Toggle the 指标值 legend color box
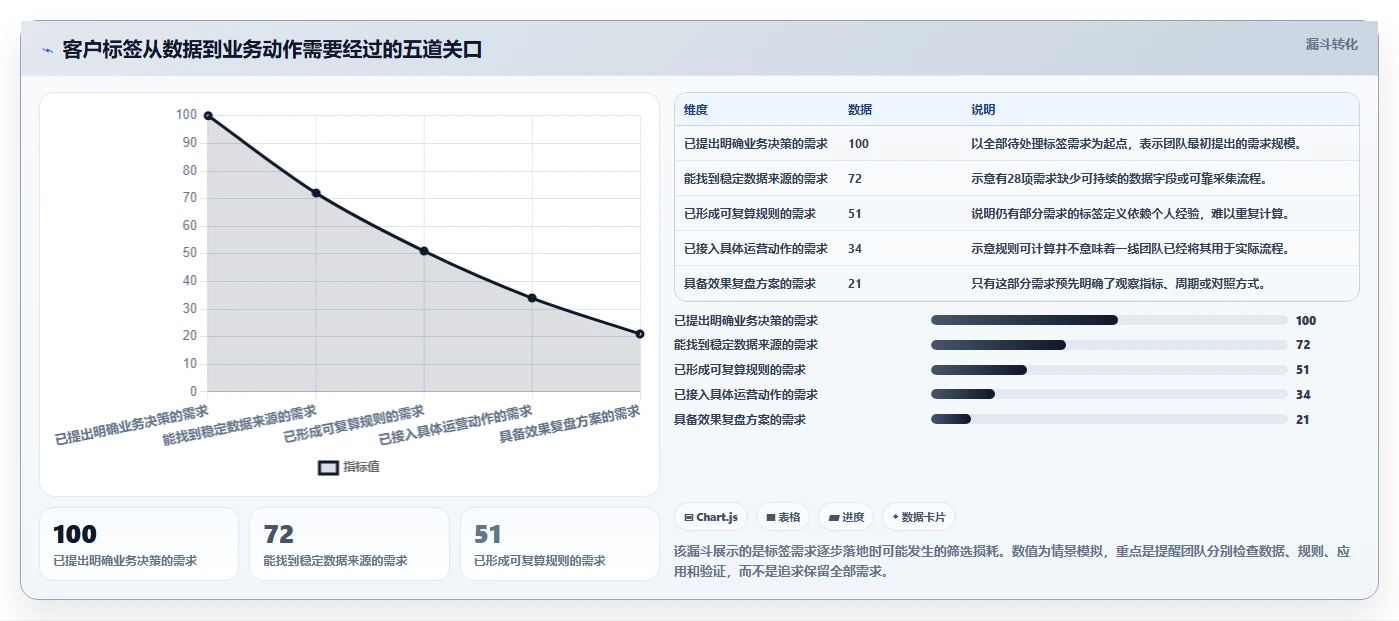This screenshot has width=1399, height=621. (328, 467)
